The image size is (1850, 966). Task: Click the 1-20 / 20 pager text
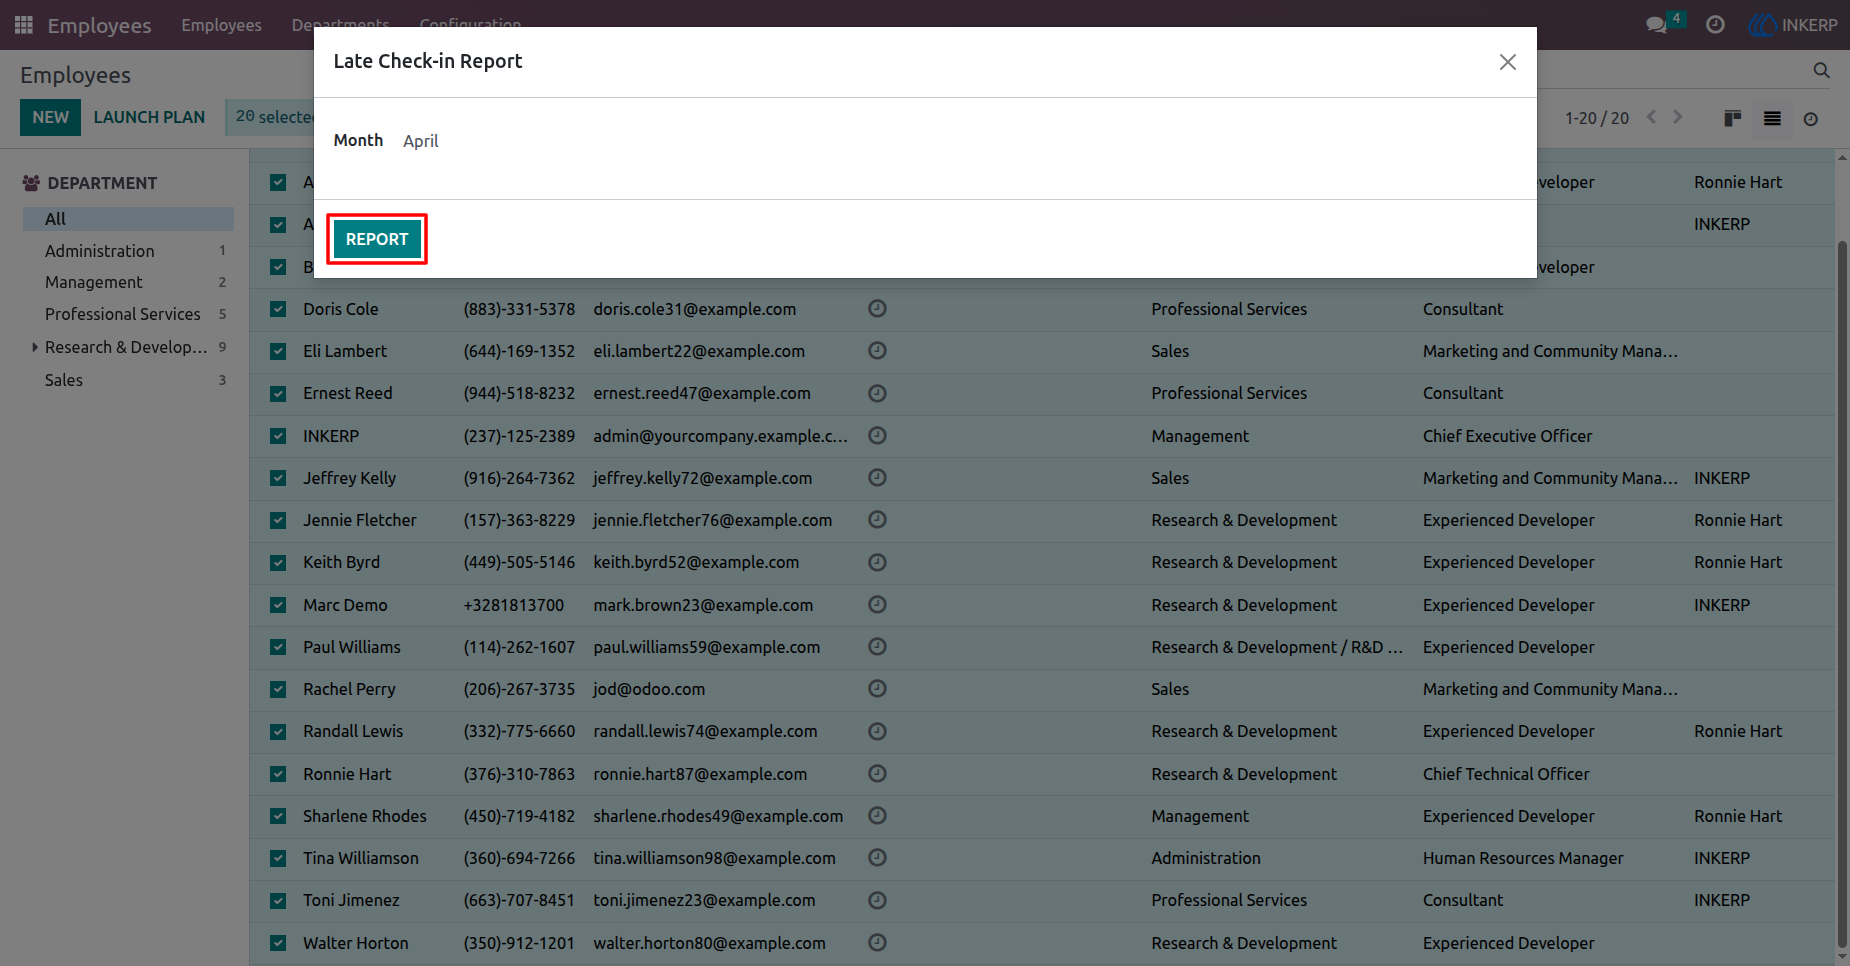1597,118
